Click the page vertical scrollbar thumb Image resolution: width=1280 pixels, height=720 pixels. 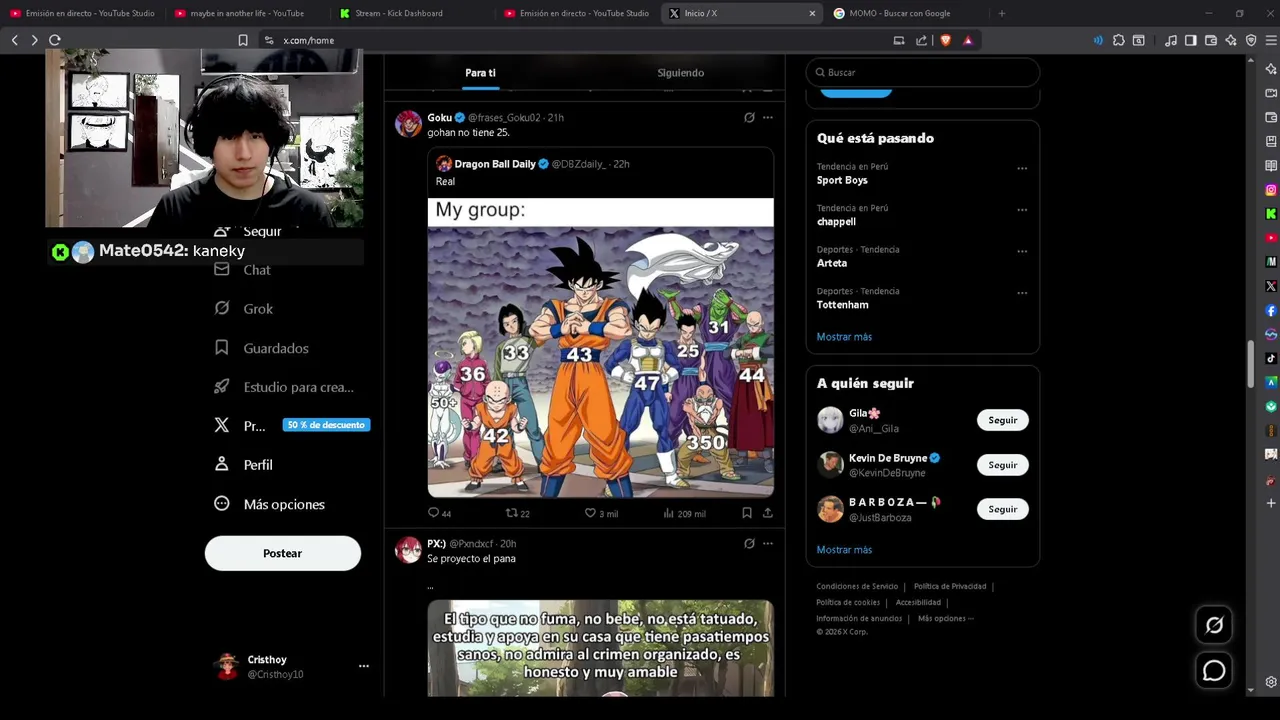pos(1250,365)
